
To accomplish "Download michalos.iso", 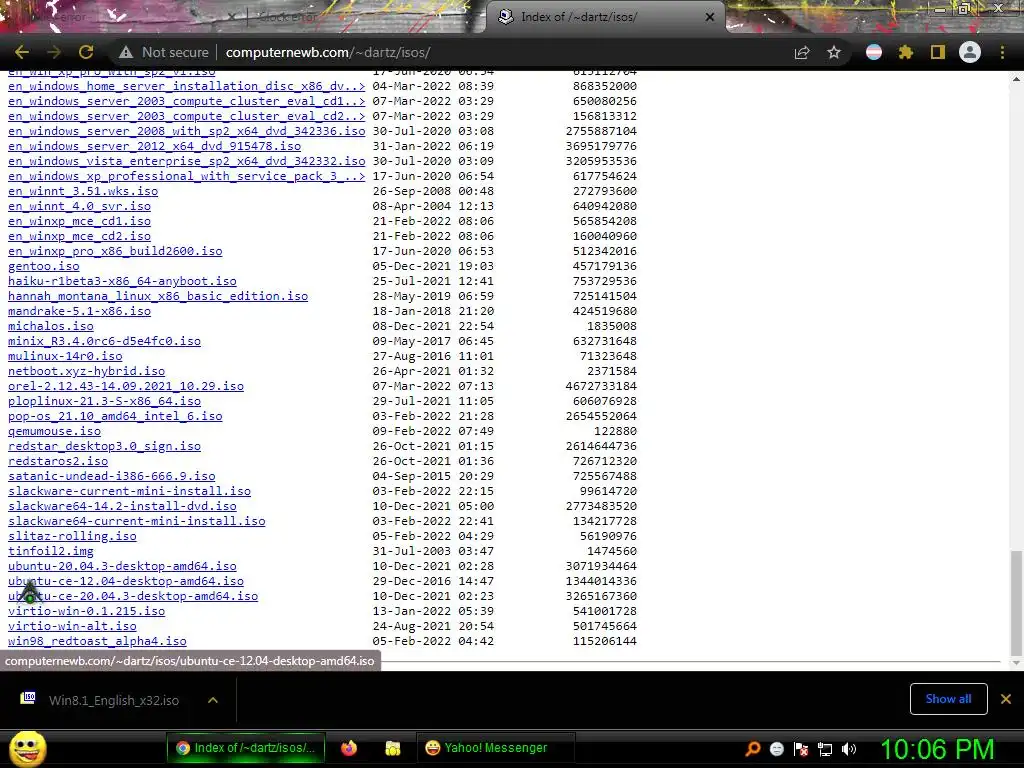I will pos(51,327).
